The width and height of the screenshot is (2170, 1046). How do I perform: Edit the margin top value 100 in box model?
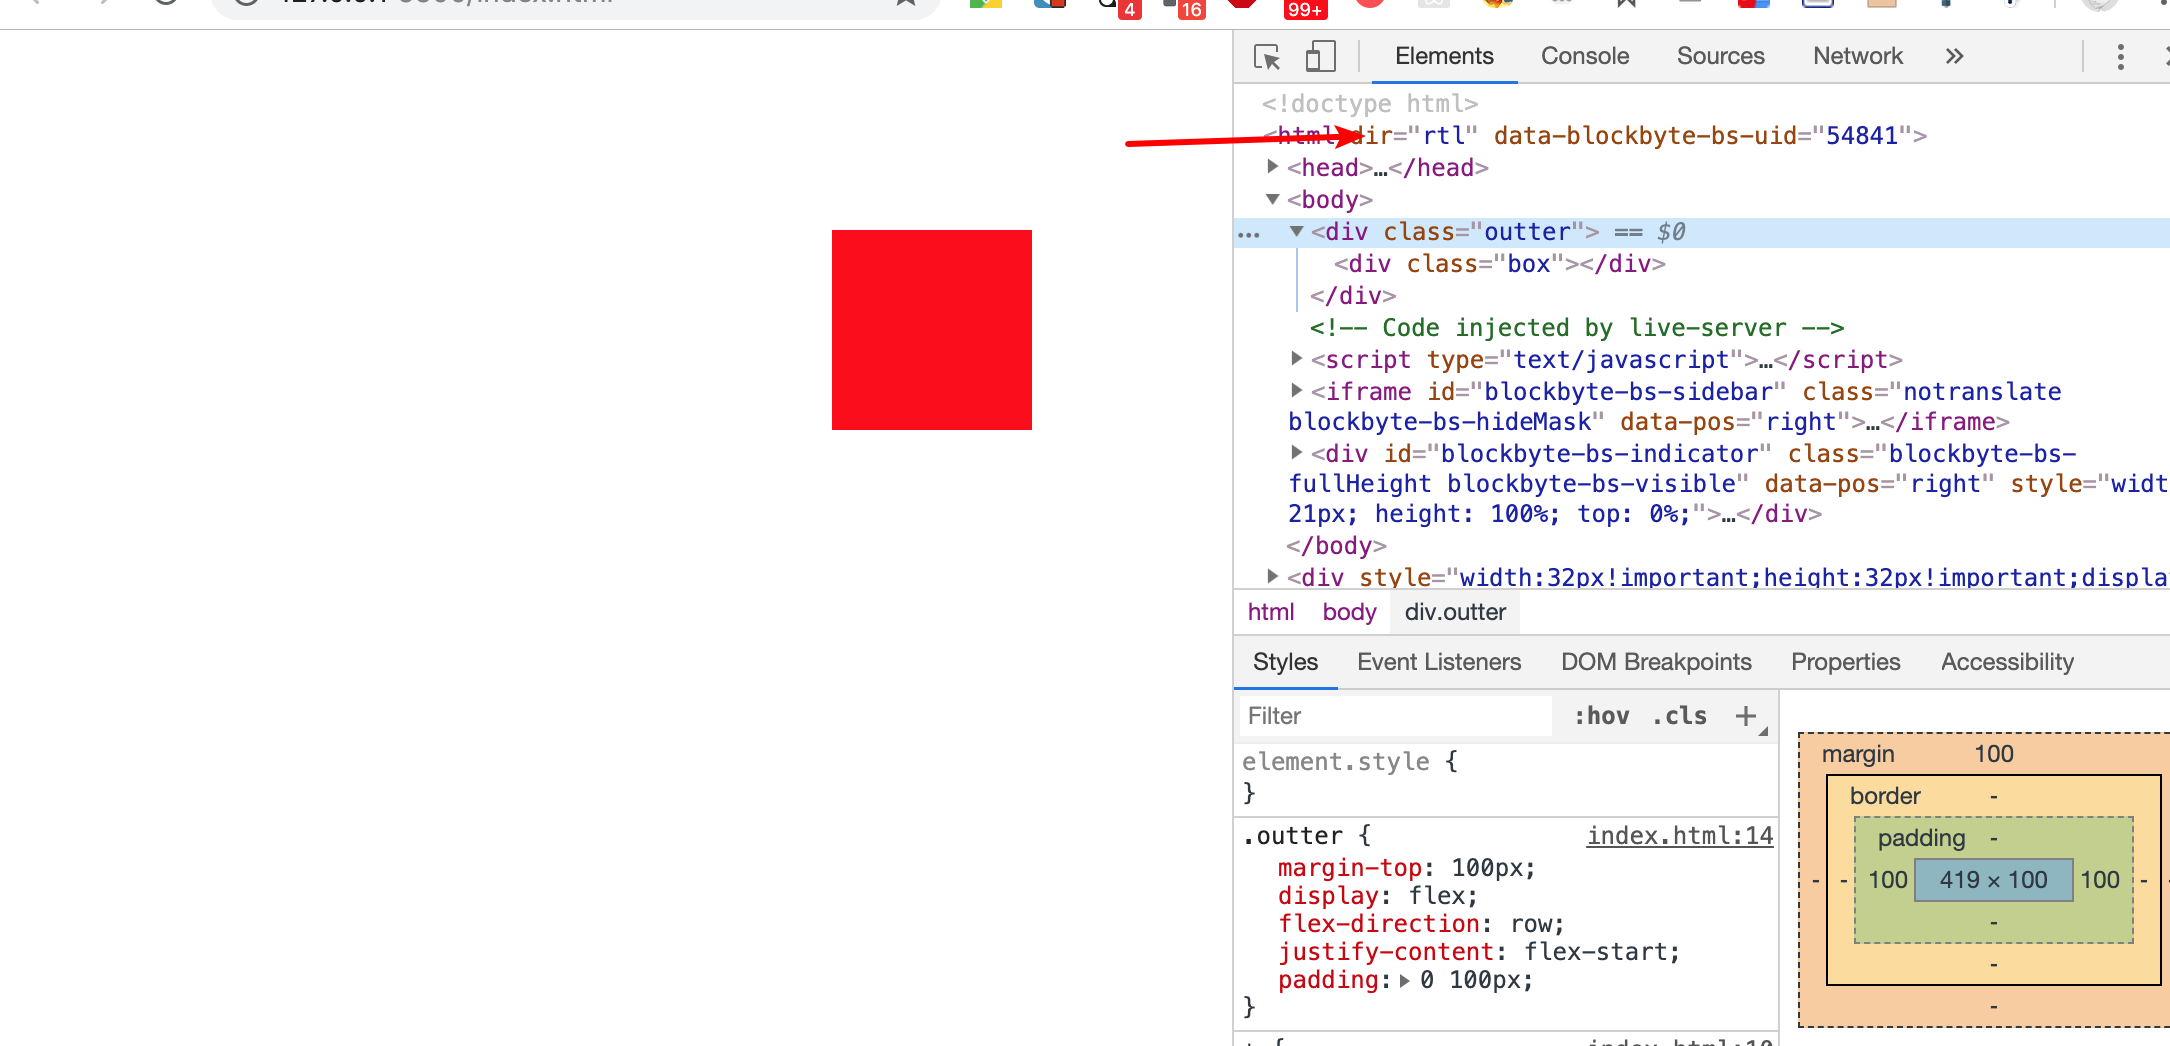click(1993, 754)
